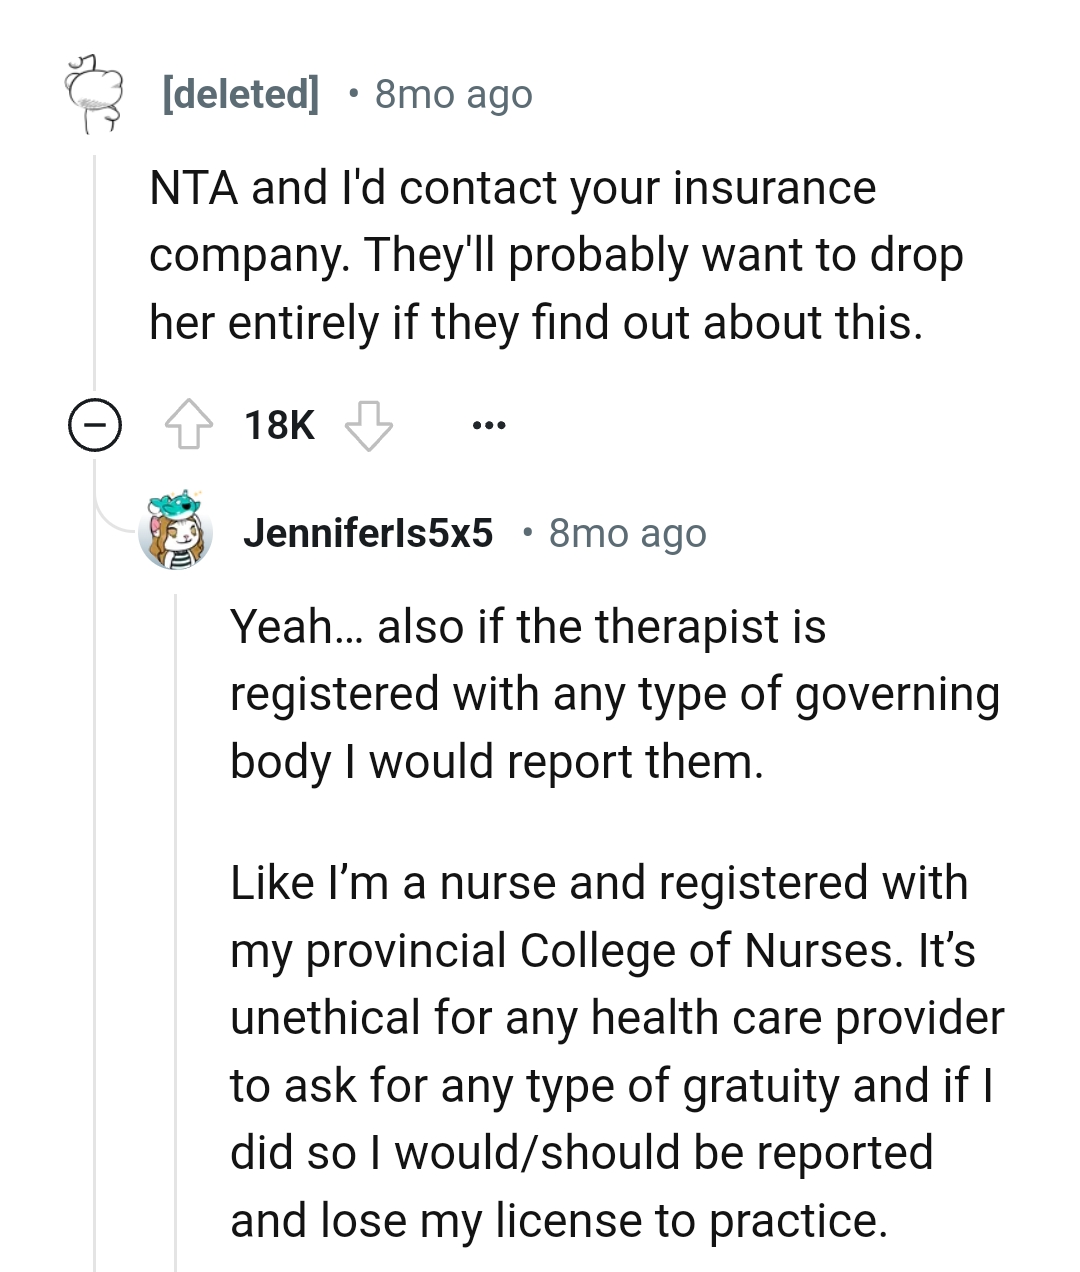Click the [deleted] username label
Image resolution: width=1080 pixels, height=1272 pixels.
pos(240,94)
